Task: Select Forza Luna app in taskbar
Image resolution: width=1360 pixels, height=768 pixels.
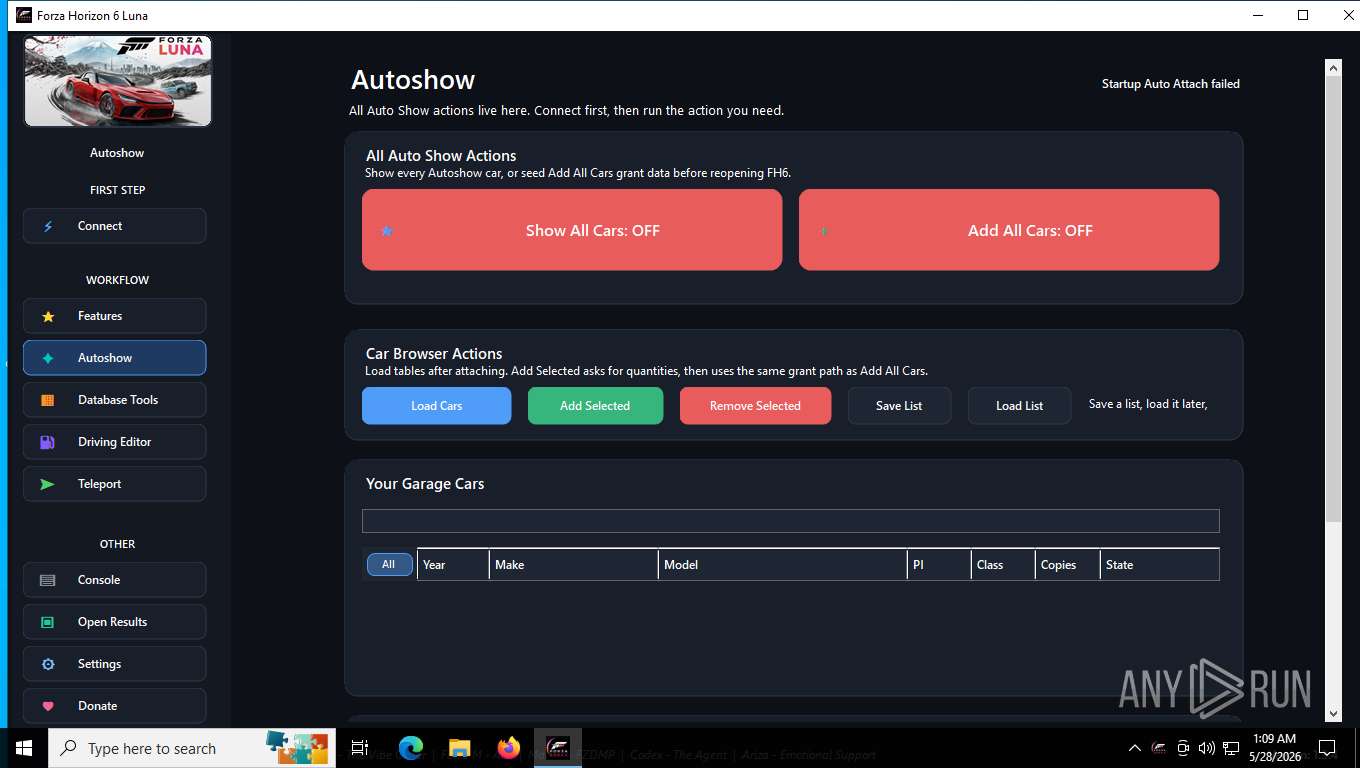Action: [558, 748]
